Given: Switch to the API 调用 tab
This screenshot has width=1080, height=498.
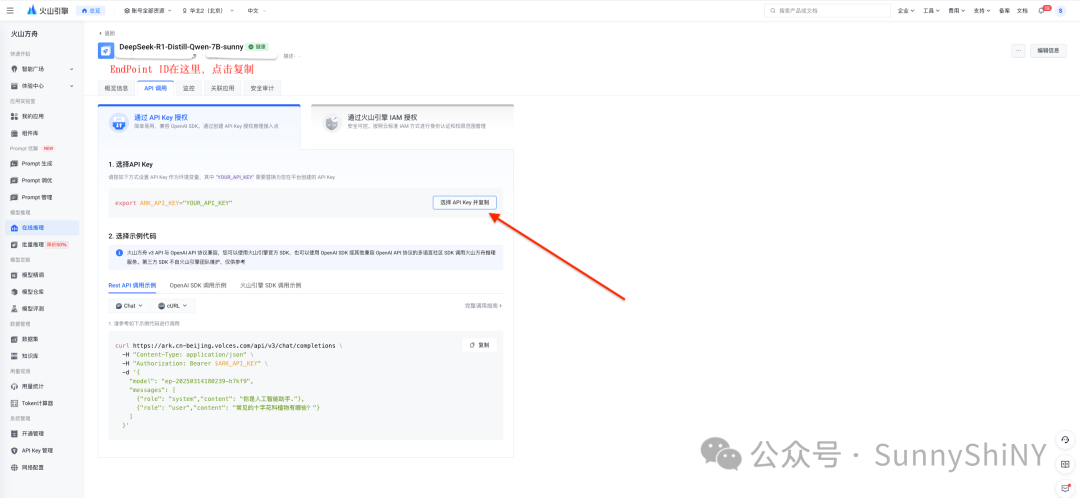Looking at the screenshot, I should click(155, 88).
